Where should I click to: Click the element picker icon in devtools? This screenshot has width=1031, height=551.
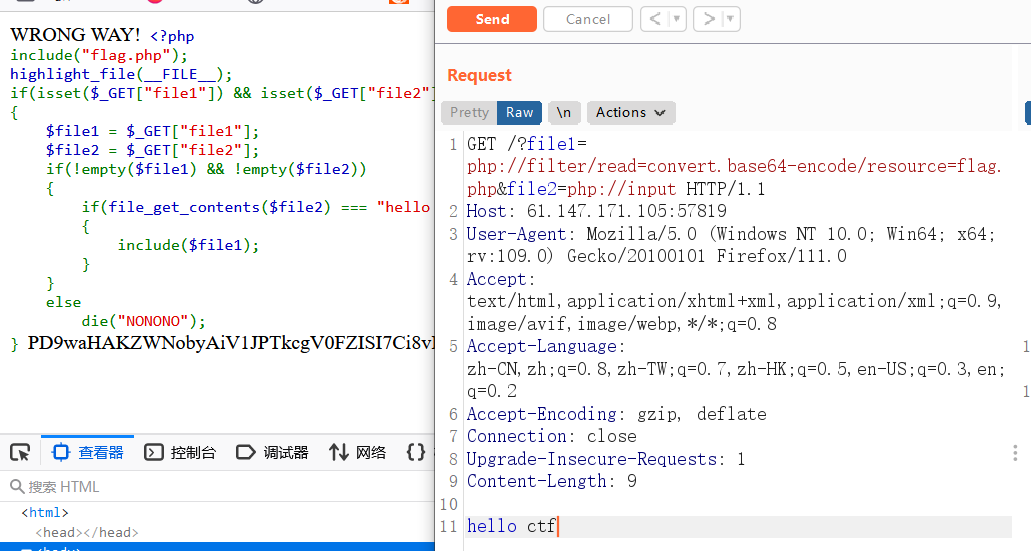click(20, 452)
